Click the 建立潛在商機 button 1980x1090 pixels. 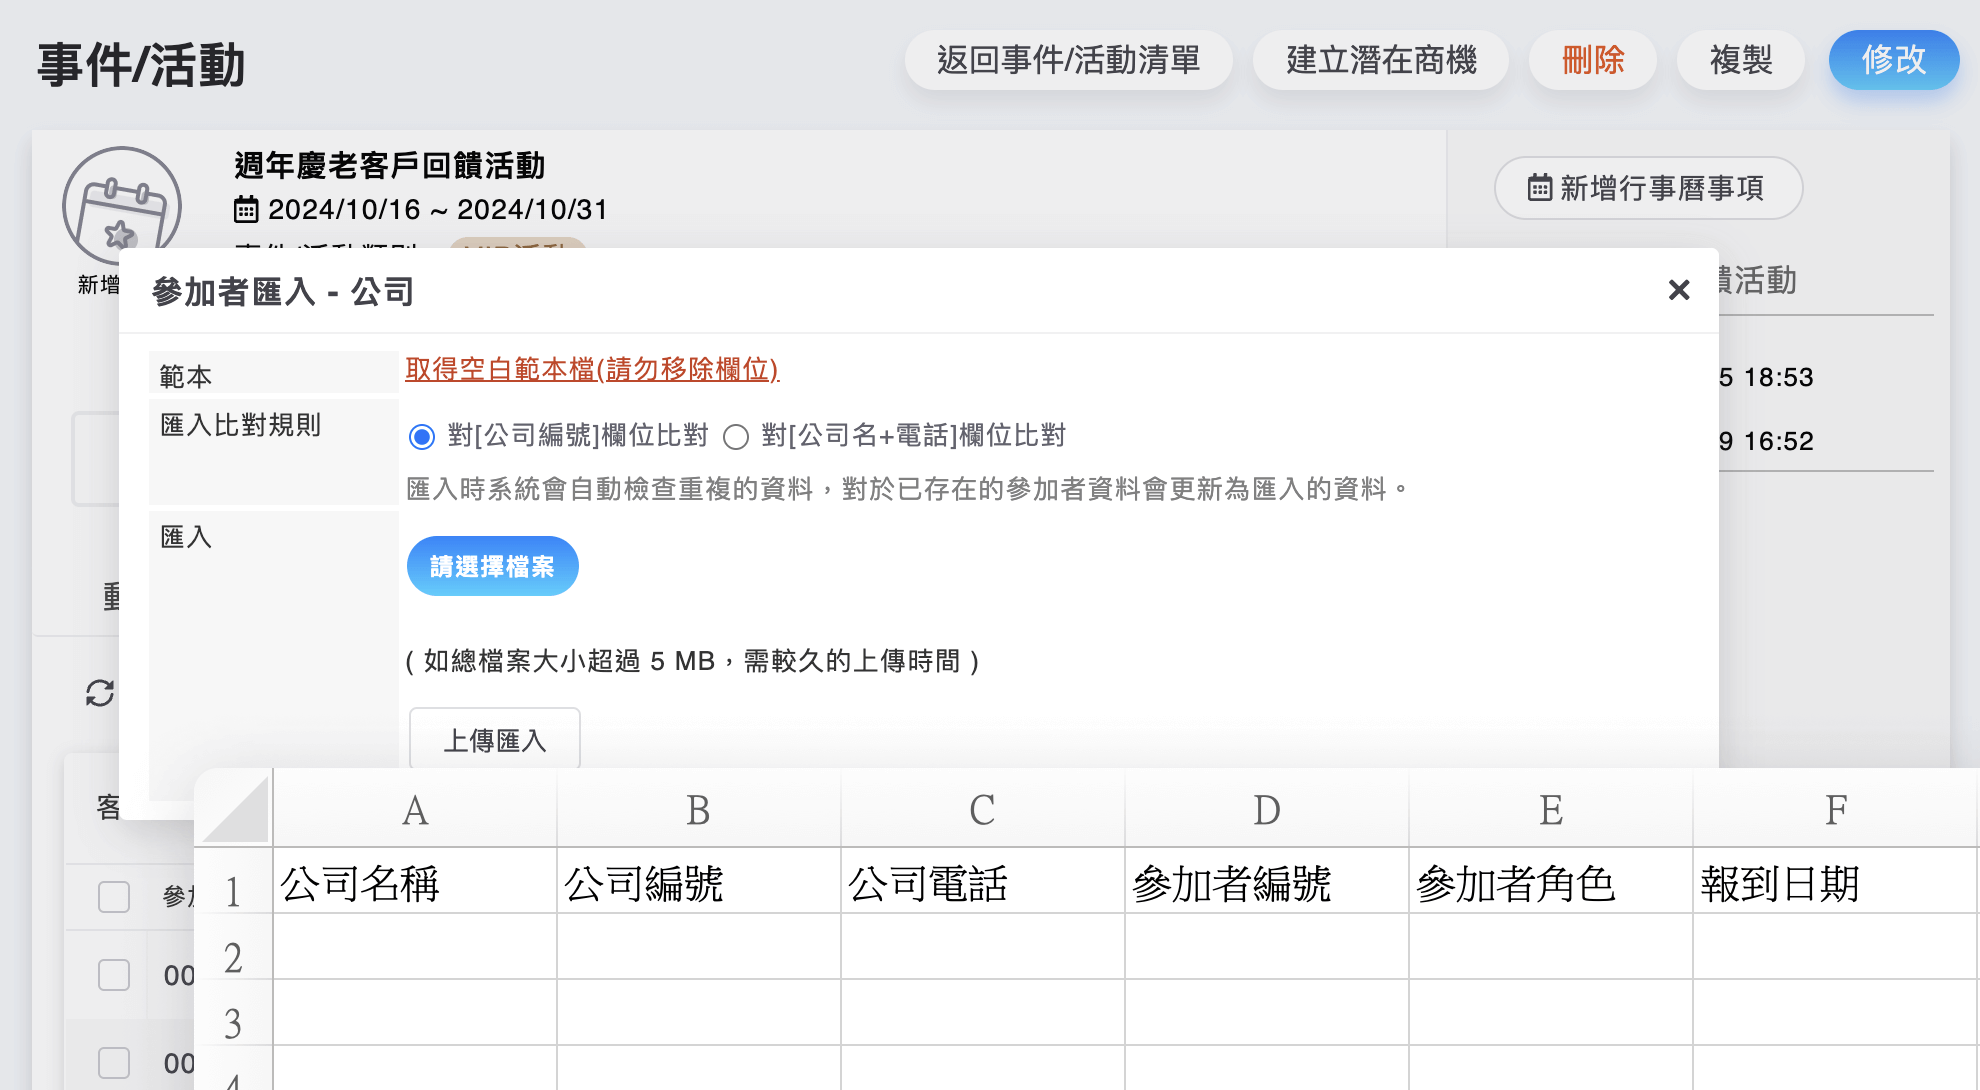pyautogui.click(x=1381, y=60)
